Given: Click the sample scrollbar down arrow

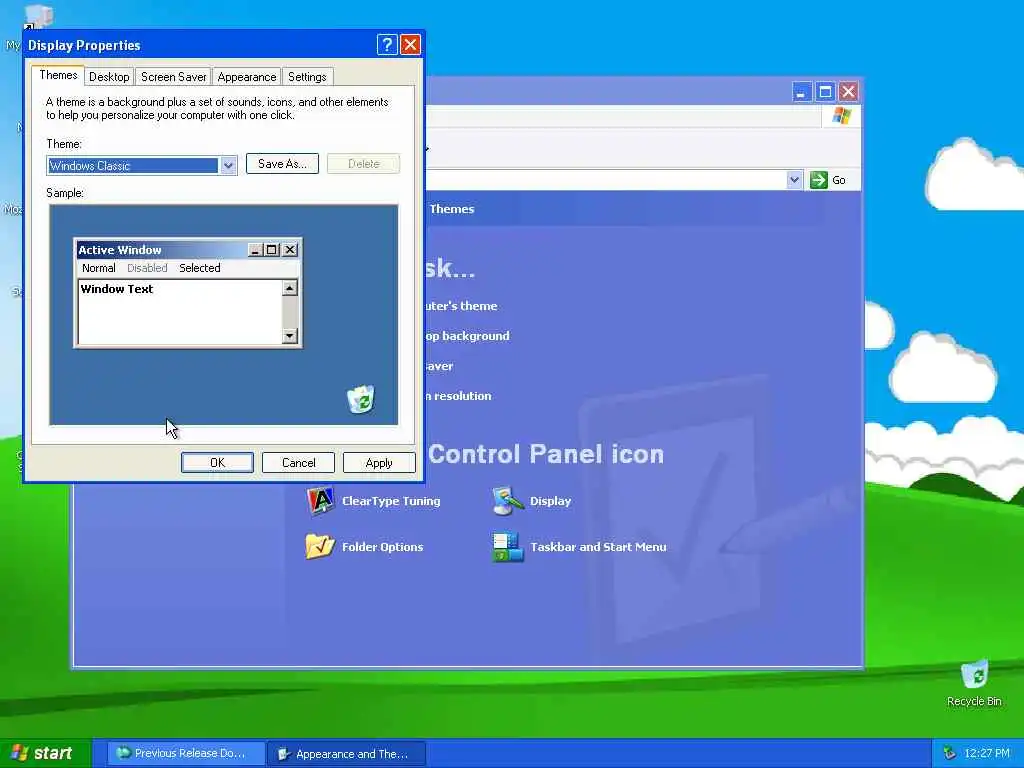Looking at the screenshot, I should pos(290,336).
